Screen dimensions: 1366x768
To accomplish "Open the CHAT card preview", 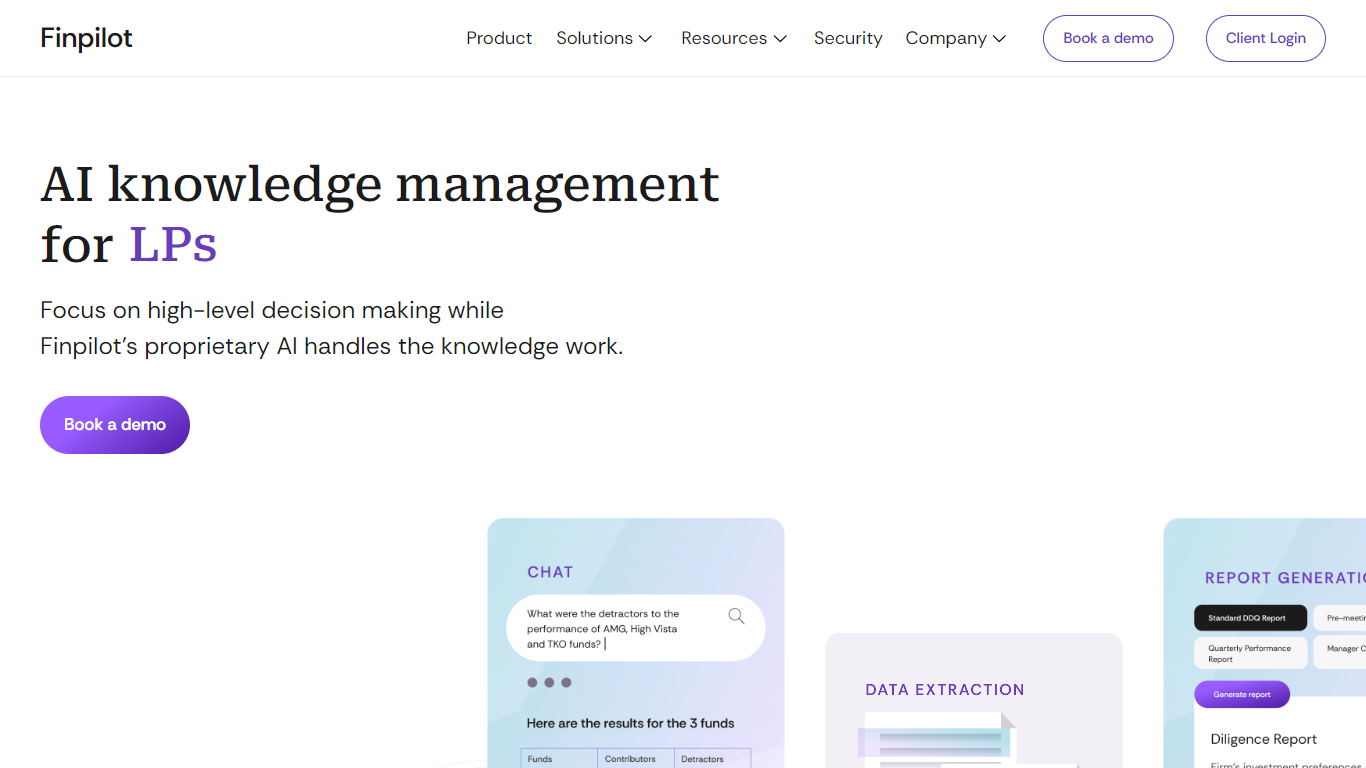I will [636, 643].
